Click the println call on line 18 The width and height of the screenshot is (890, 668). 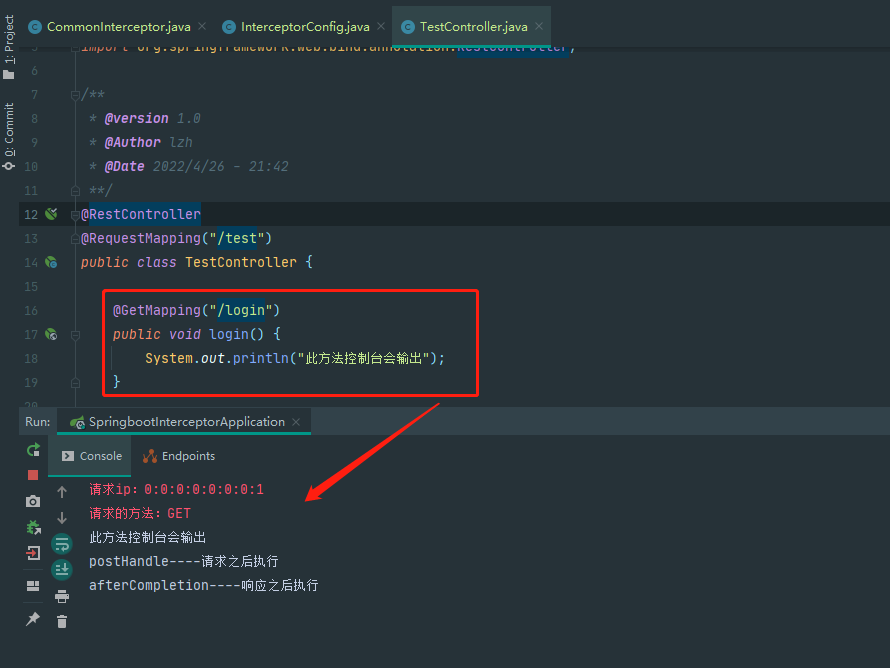click(x=261, y=358)
